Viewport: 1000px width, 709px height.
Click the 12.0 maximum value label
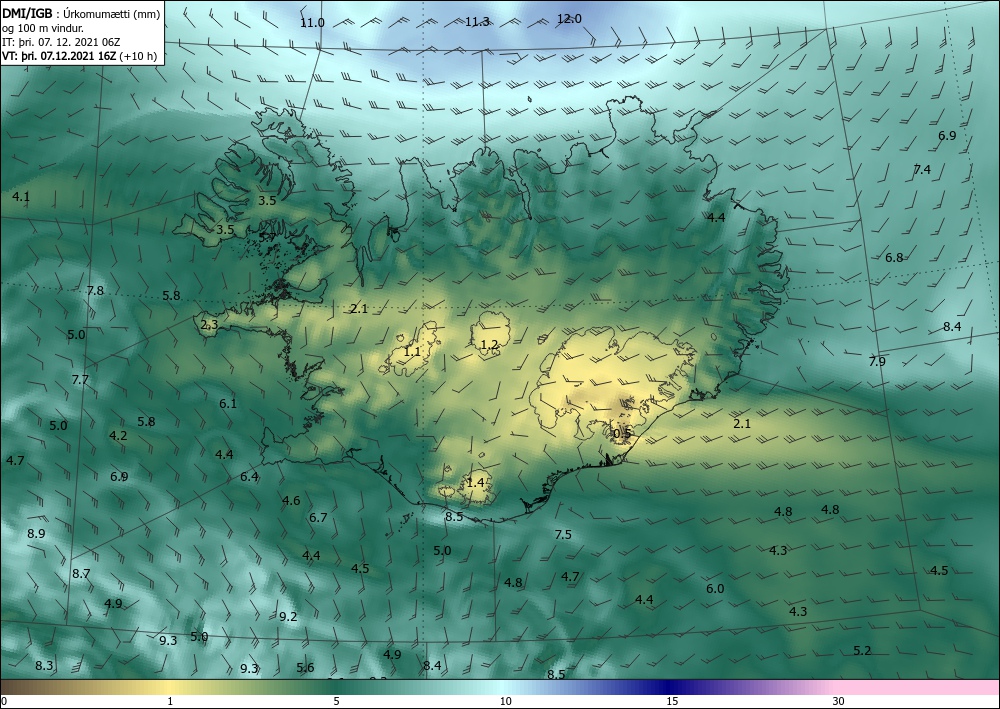570,19
